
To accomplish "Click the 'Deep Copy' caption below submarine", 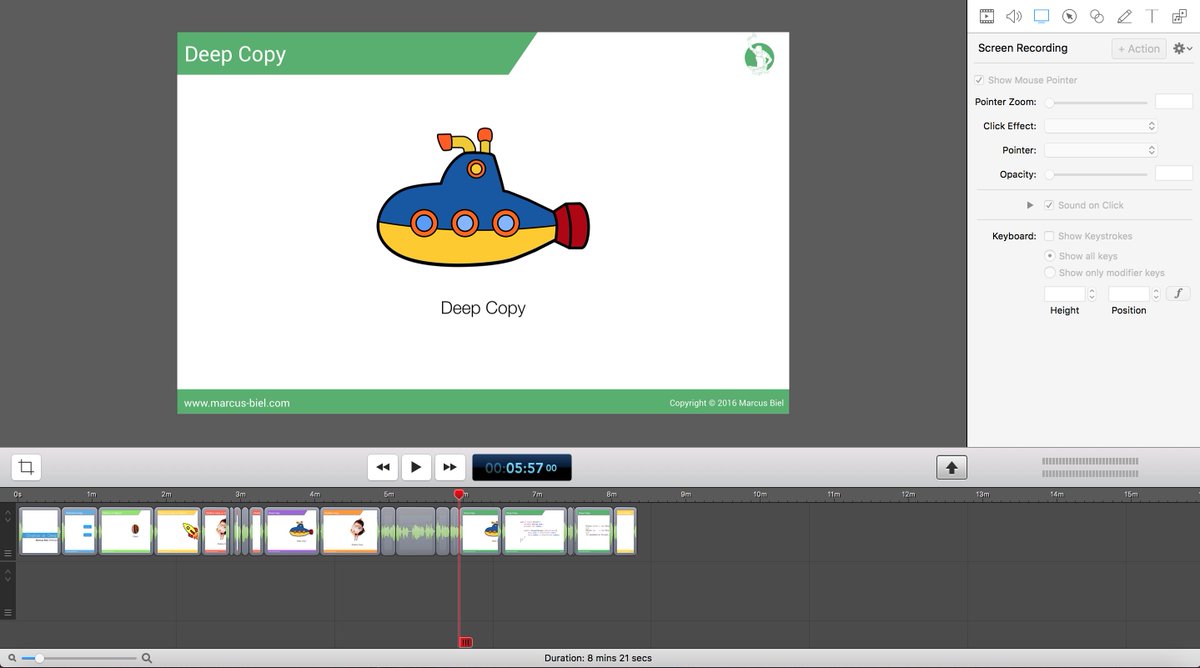I will point(483,308).
